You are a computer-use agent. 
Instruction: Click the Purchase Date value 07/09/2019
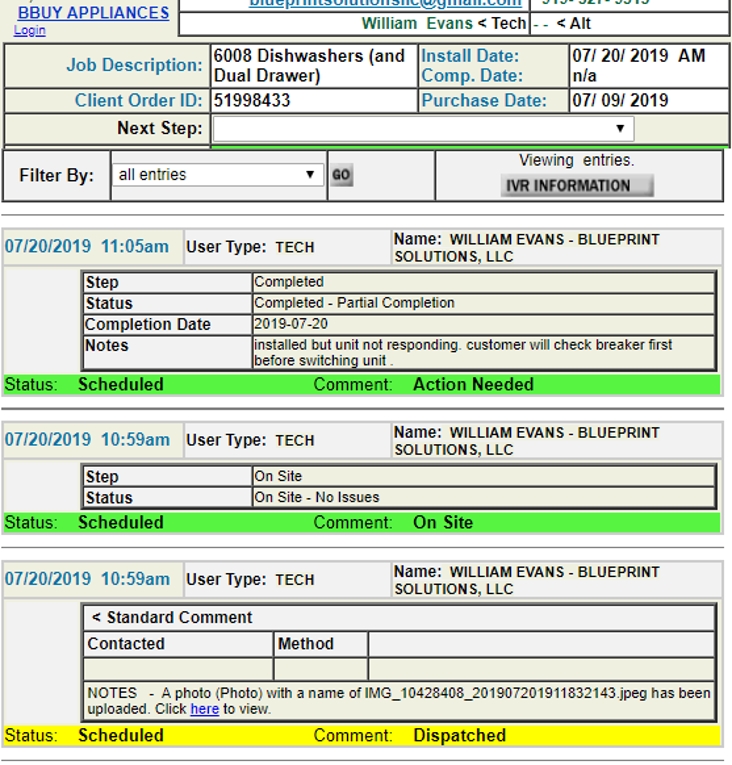click(x=619, y=101)
